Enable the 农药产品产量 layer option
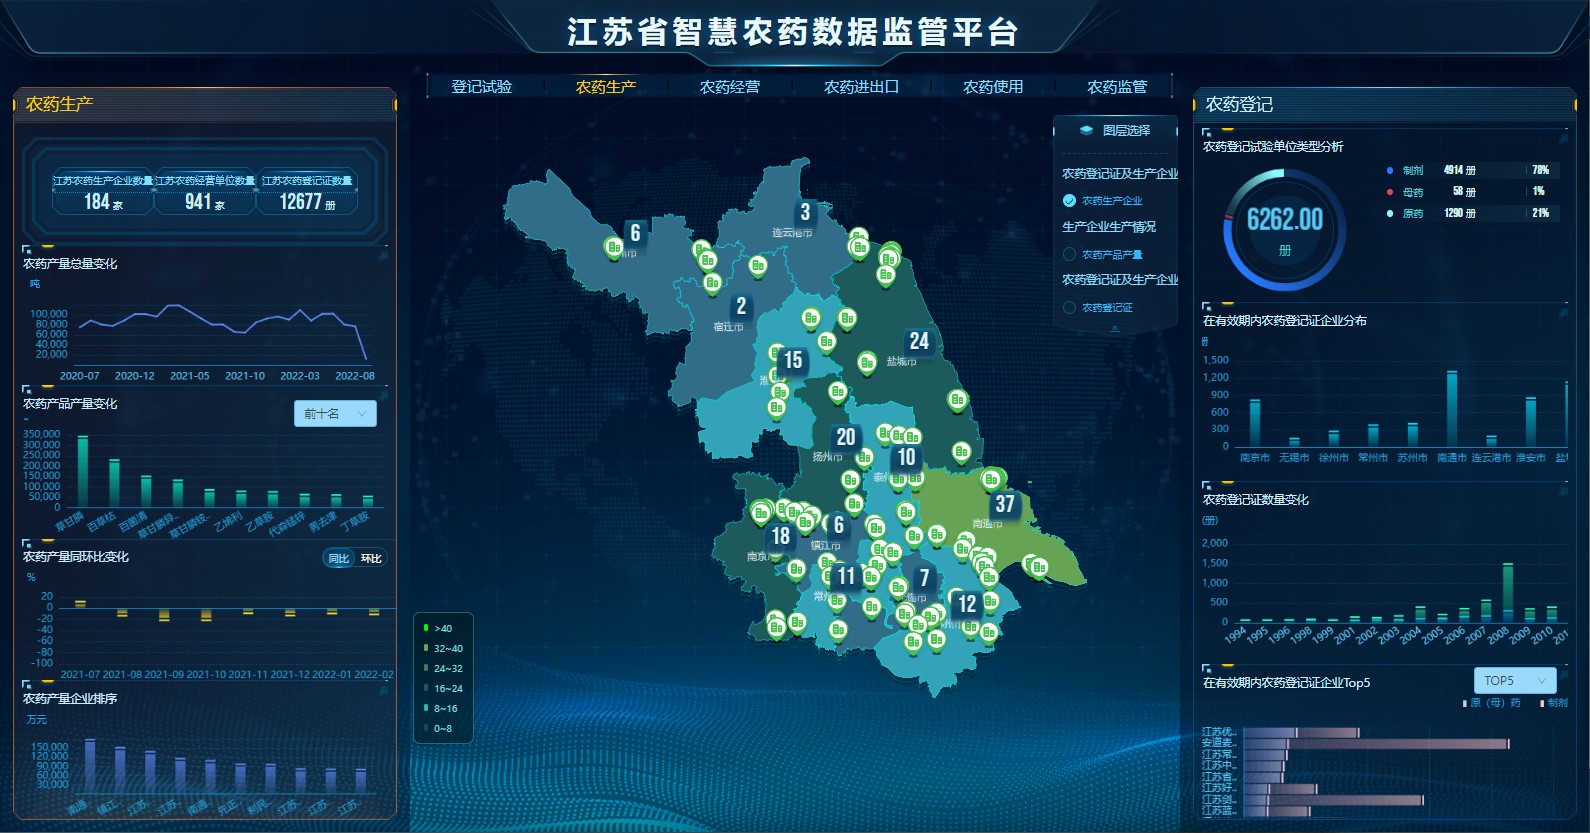This screenshot has height=833, width=1590. [x=1069, y=254]
